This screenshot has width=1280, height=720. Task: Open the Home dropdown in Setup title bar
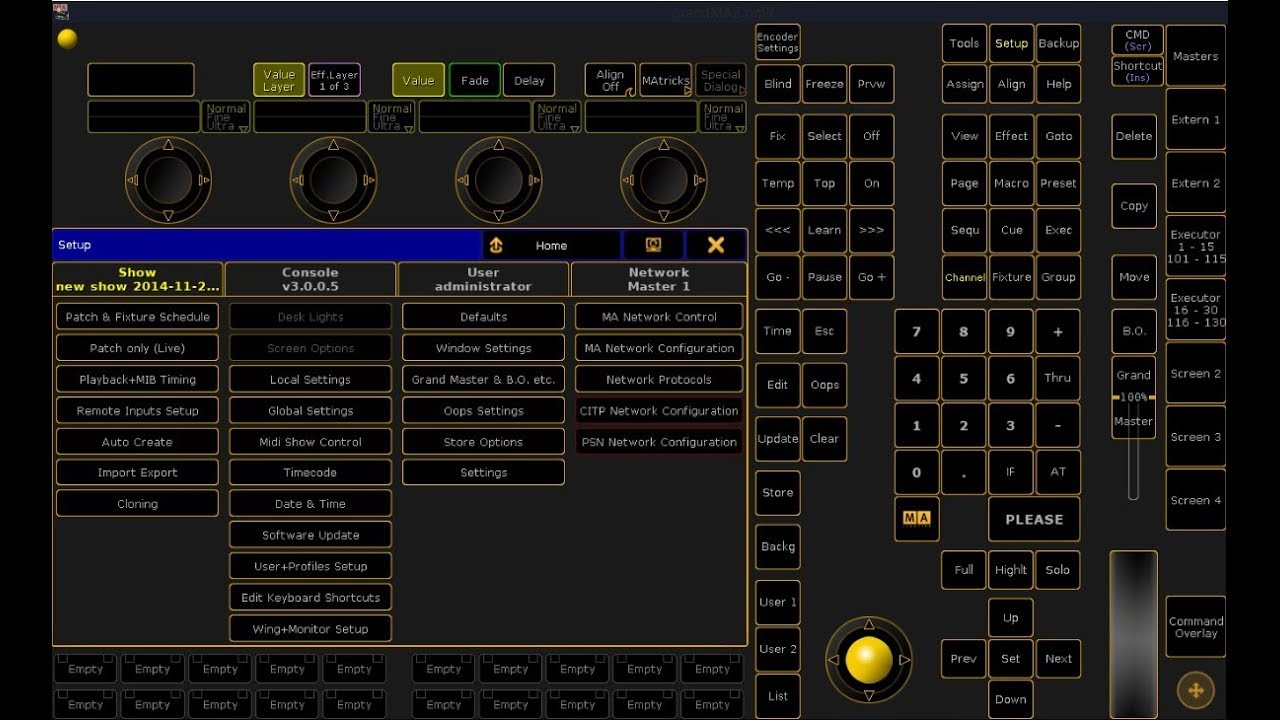click(551, 245)
